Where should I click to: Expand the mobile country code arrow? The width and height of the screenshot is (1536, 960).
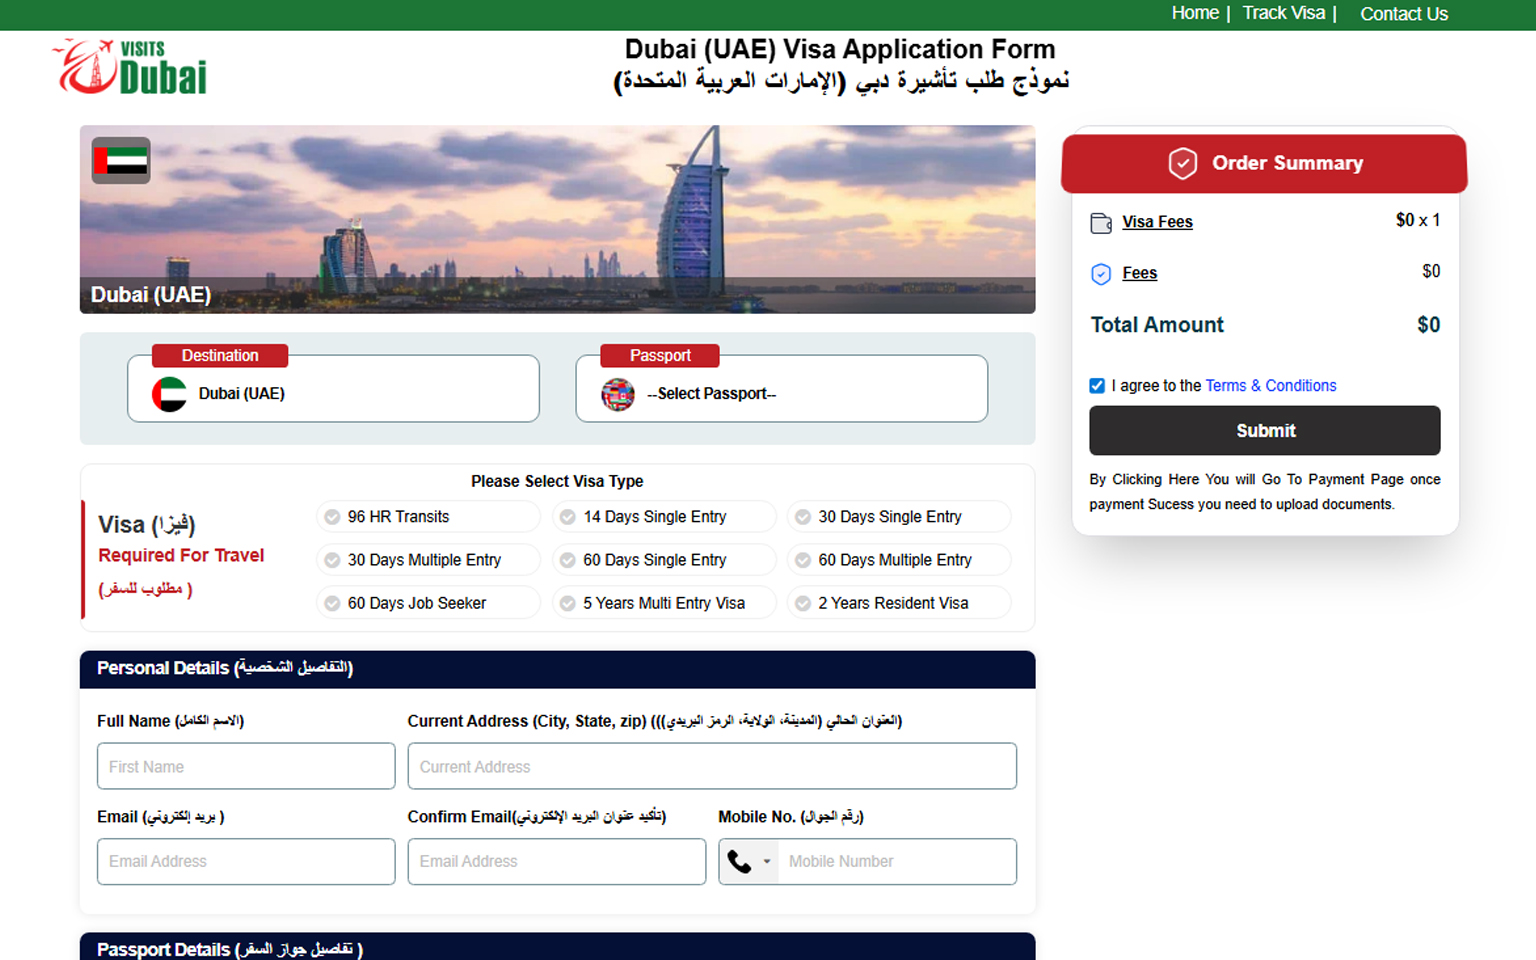tap(767, 862)
